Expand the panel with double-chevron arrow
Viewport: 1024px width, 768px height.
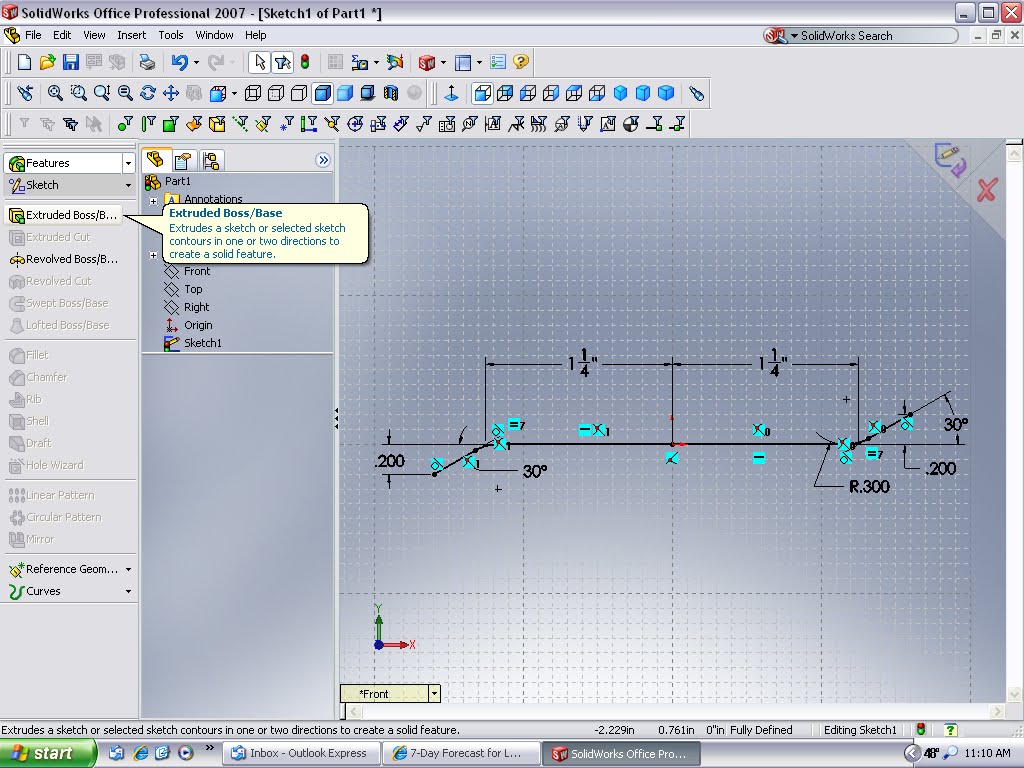(323, 160)
